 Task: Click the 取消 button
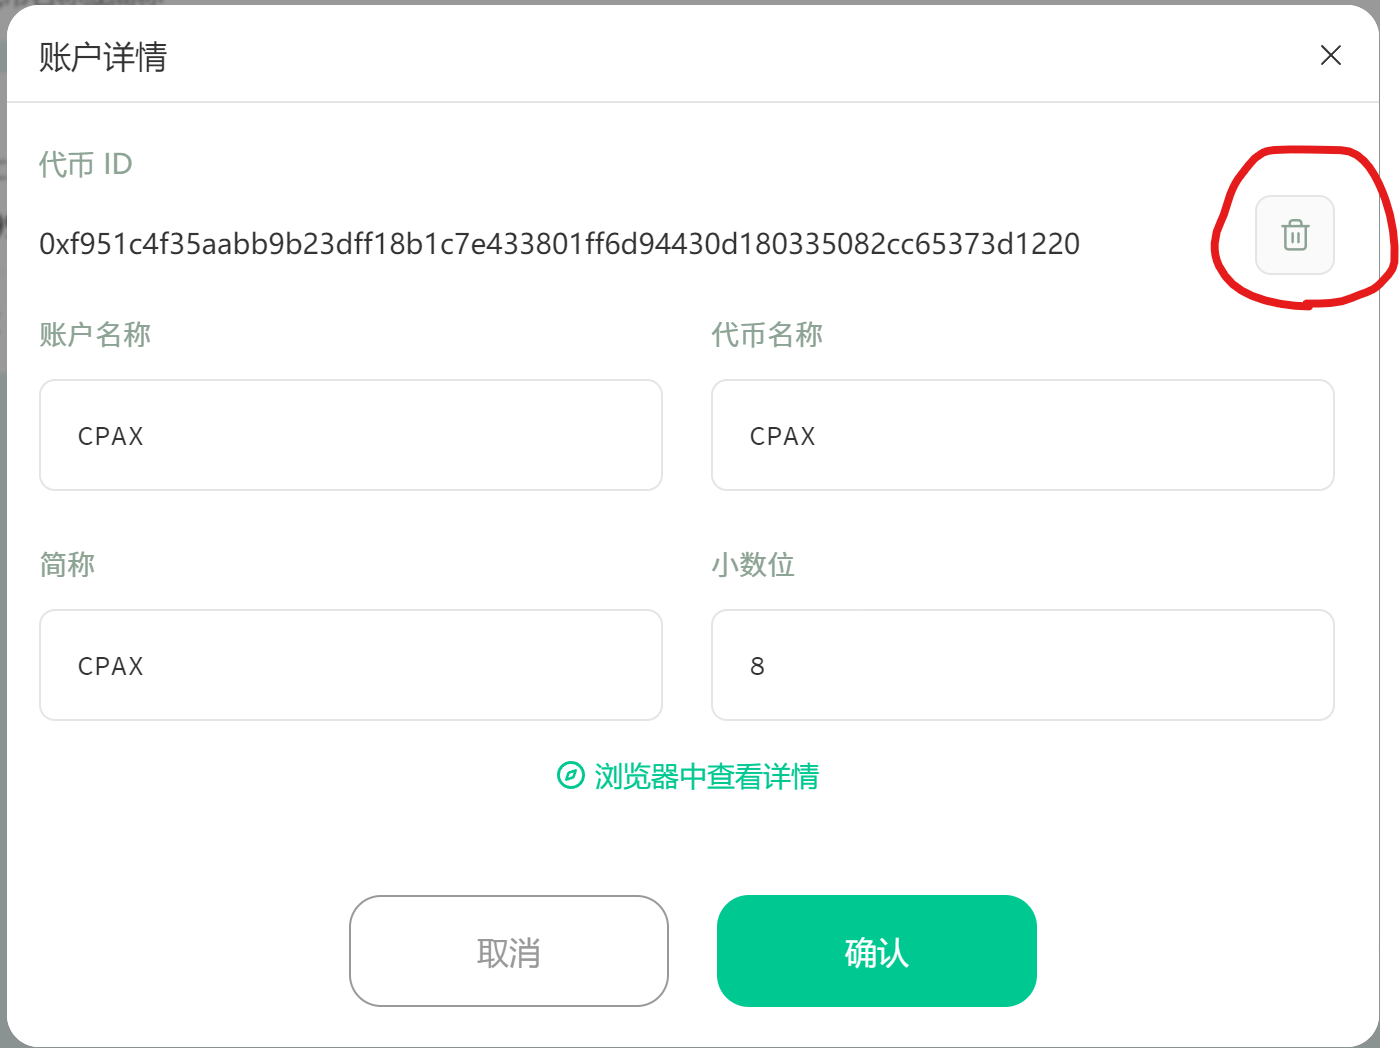click(x=509, y=951)
